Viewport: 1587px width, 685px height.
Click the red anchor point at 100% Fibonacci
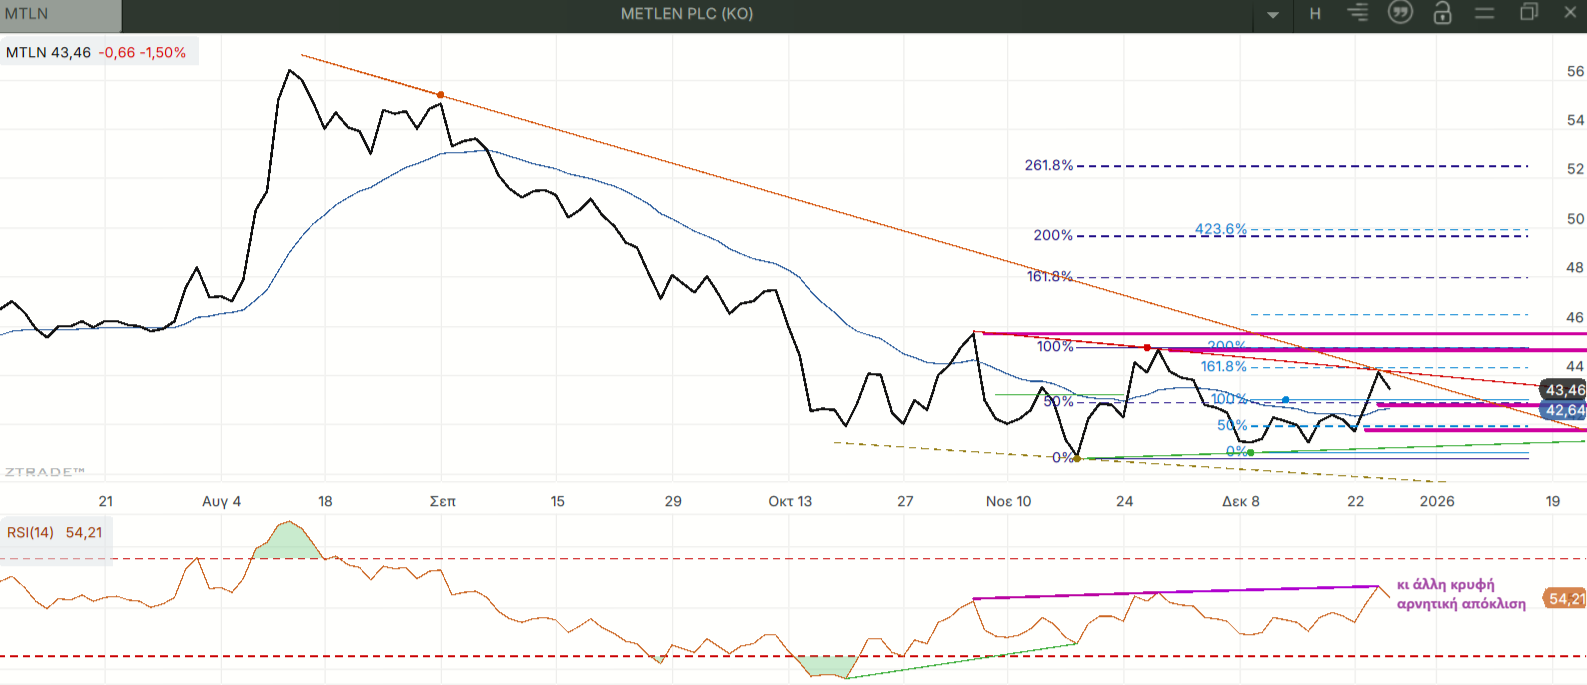click(1147, 348)
